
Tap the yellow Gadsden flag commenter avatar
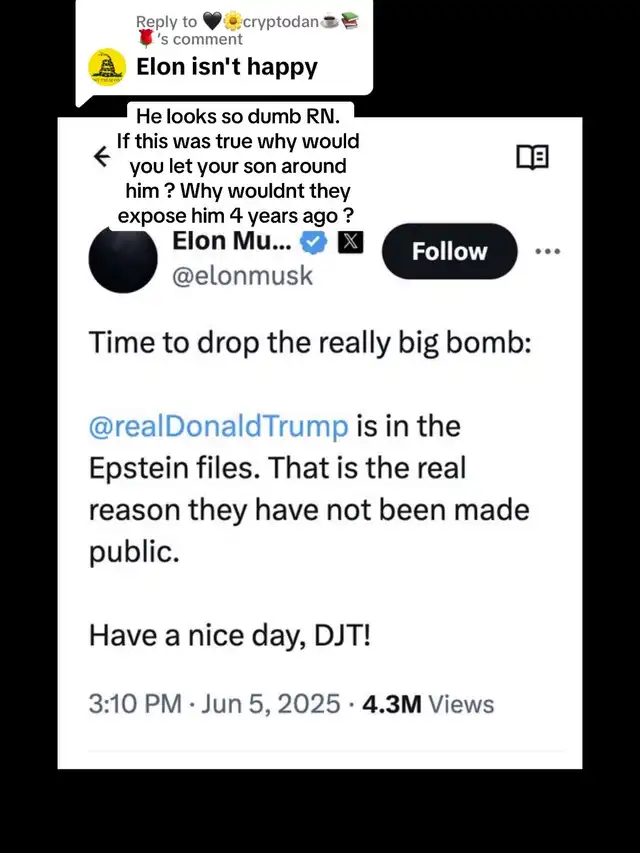[x=108, y=66]
